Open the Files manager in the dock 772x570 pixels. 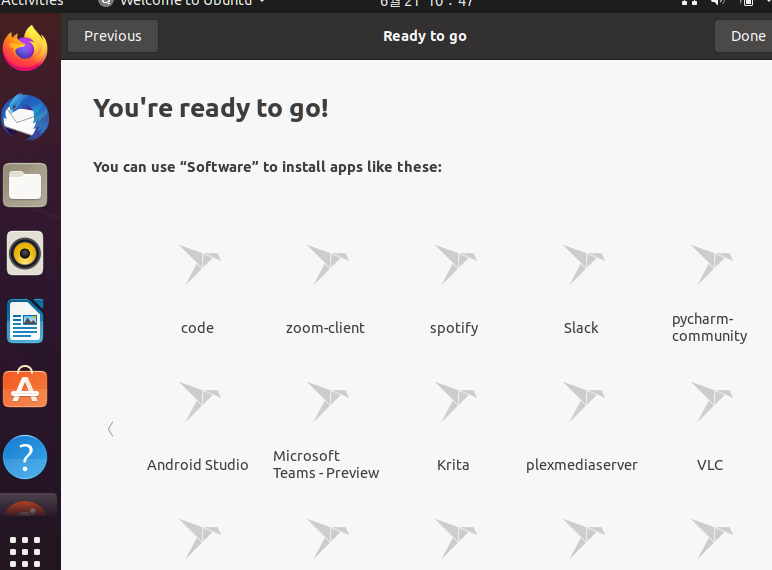[x=25, y=185]
